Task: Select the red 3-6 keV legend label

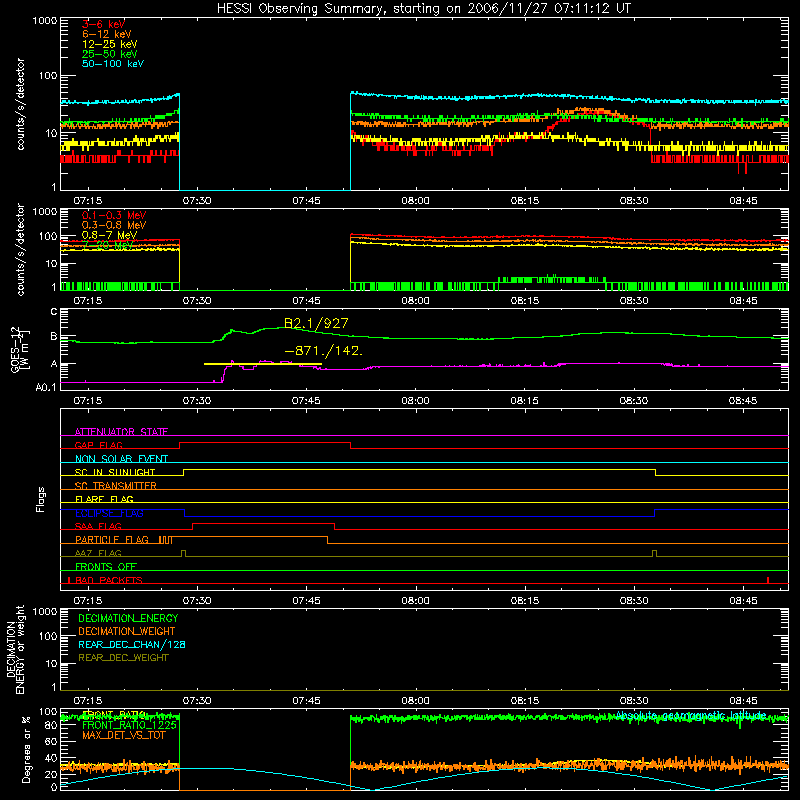Action: (x=103, y=24)
